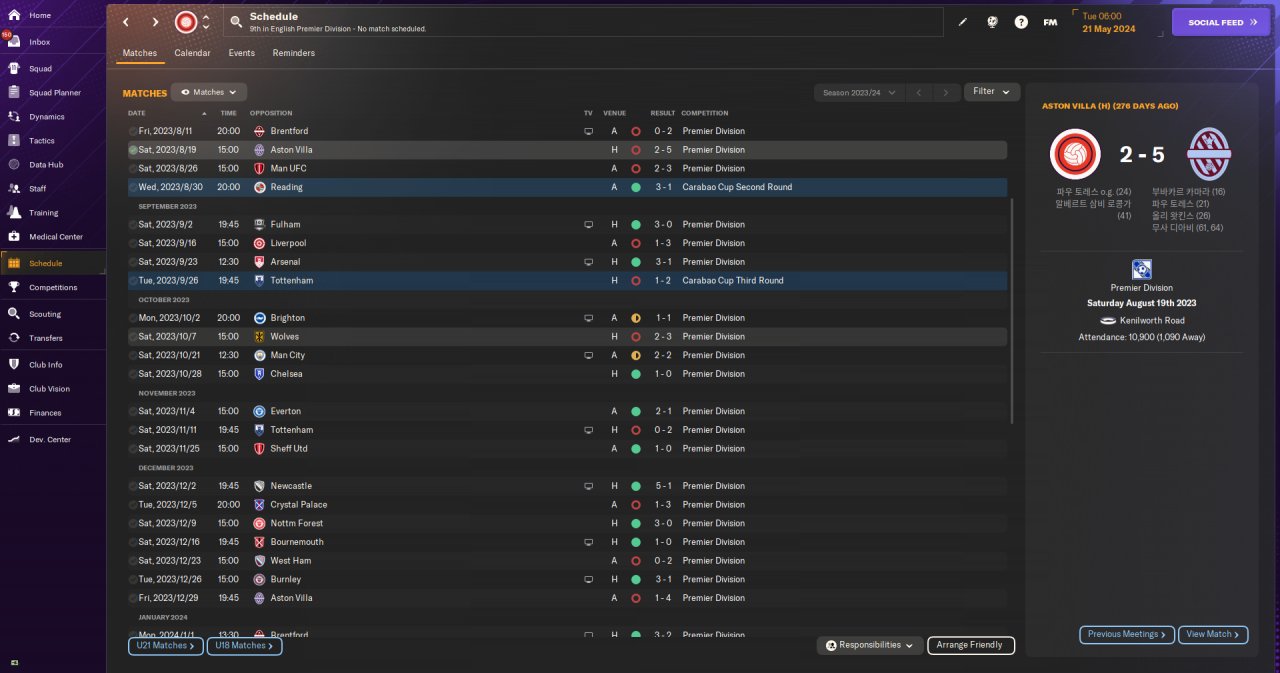Go to previous season arrow
This screenshot has height=673, width=1280.
[919, 92]
